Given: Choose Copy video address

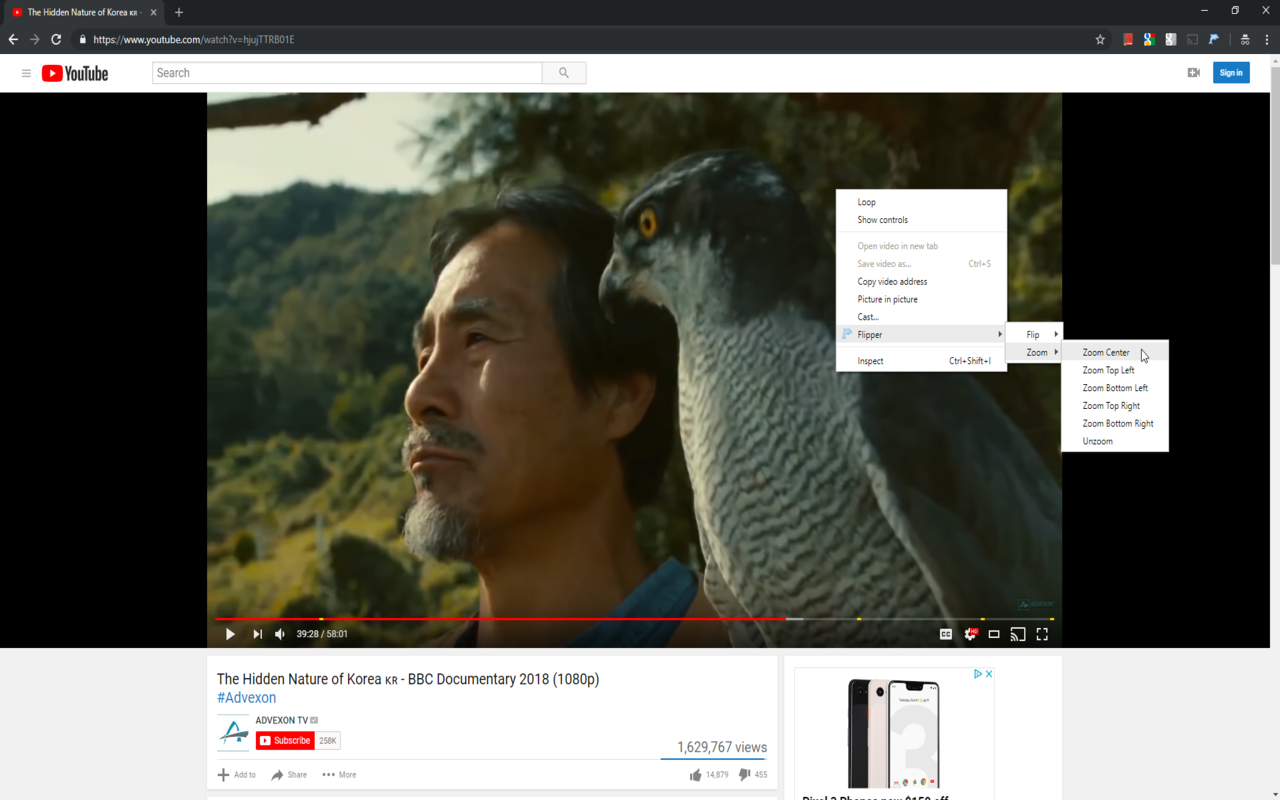Looking at the screenshot, I should pos(921,282).
